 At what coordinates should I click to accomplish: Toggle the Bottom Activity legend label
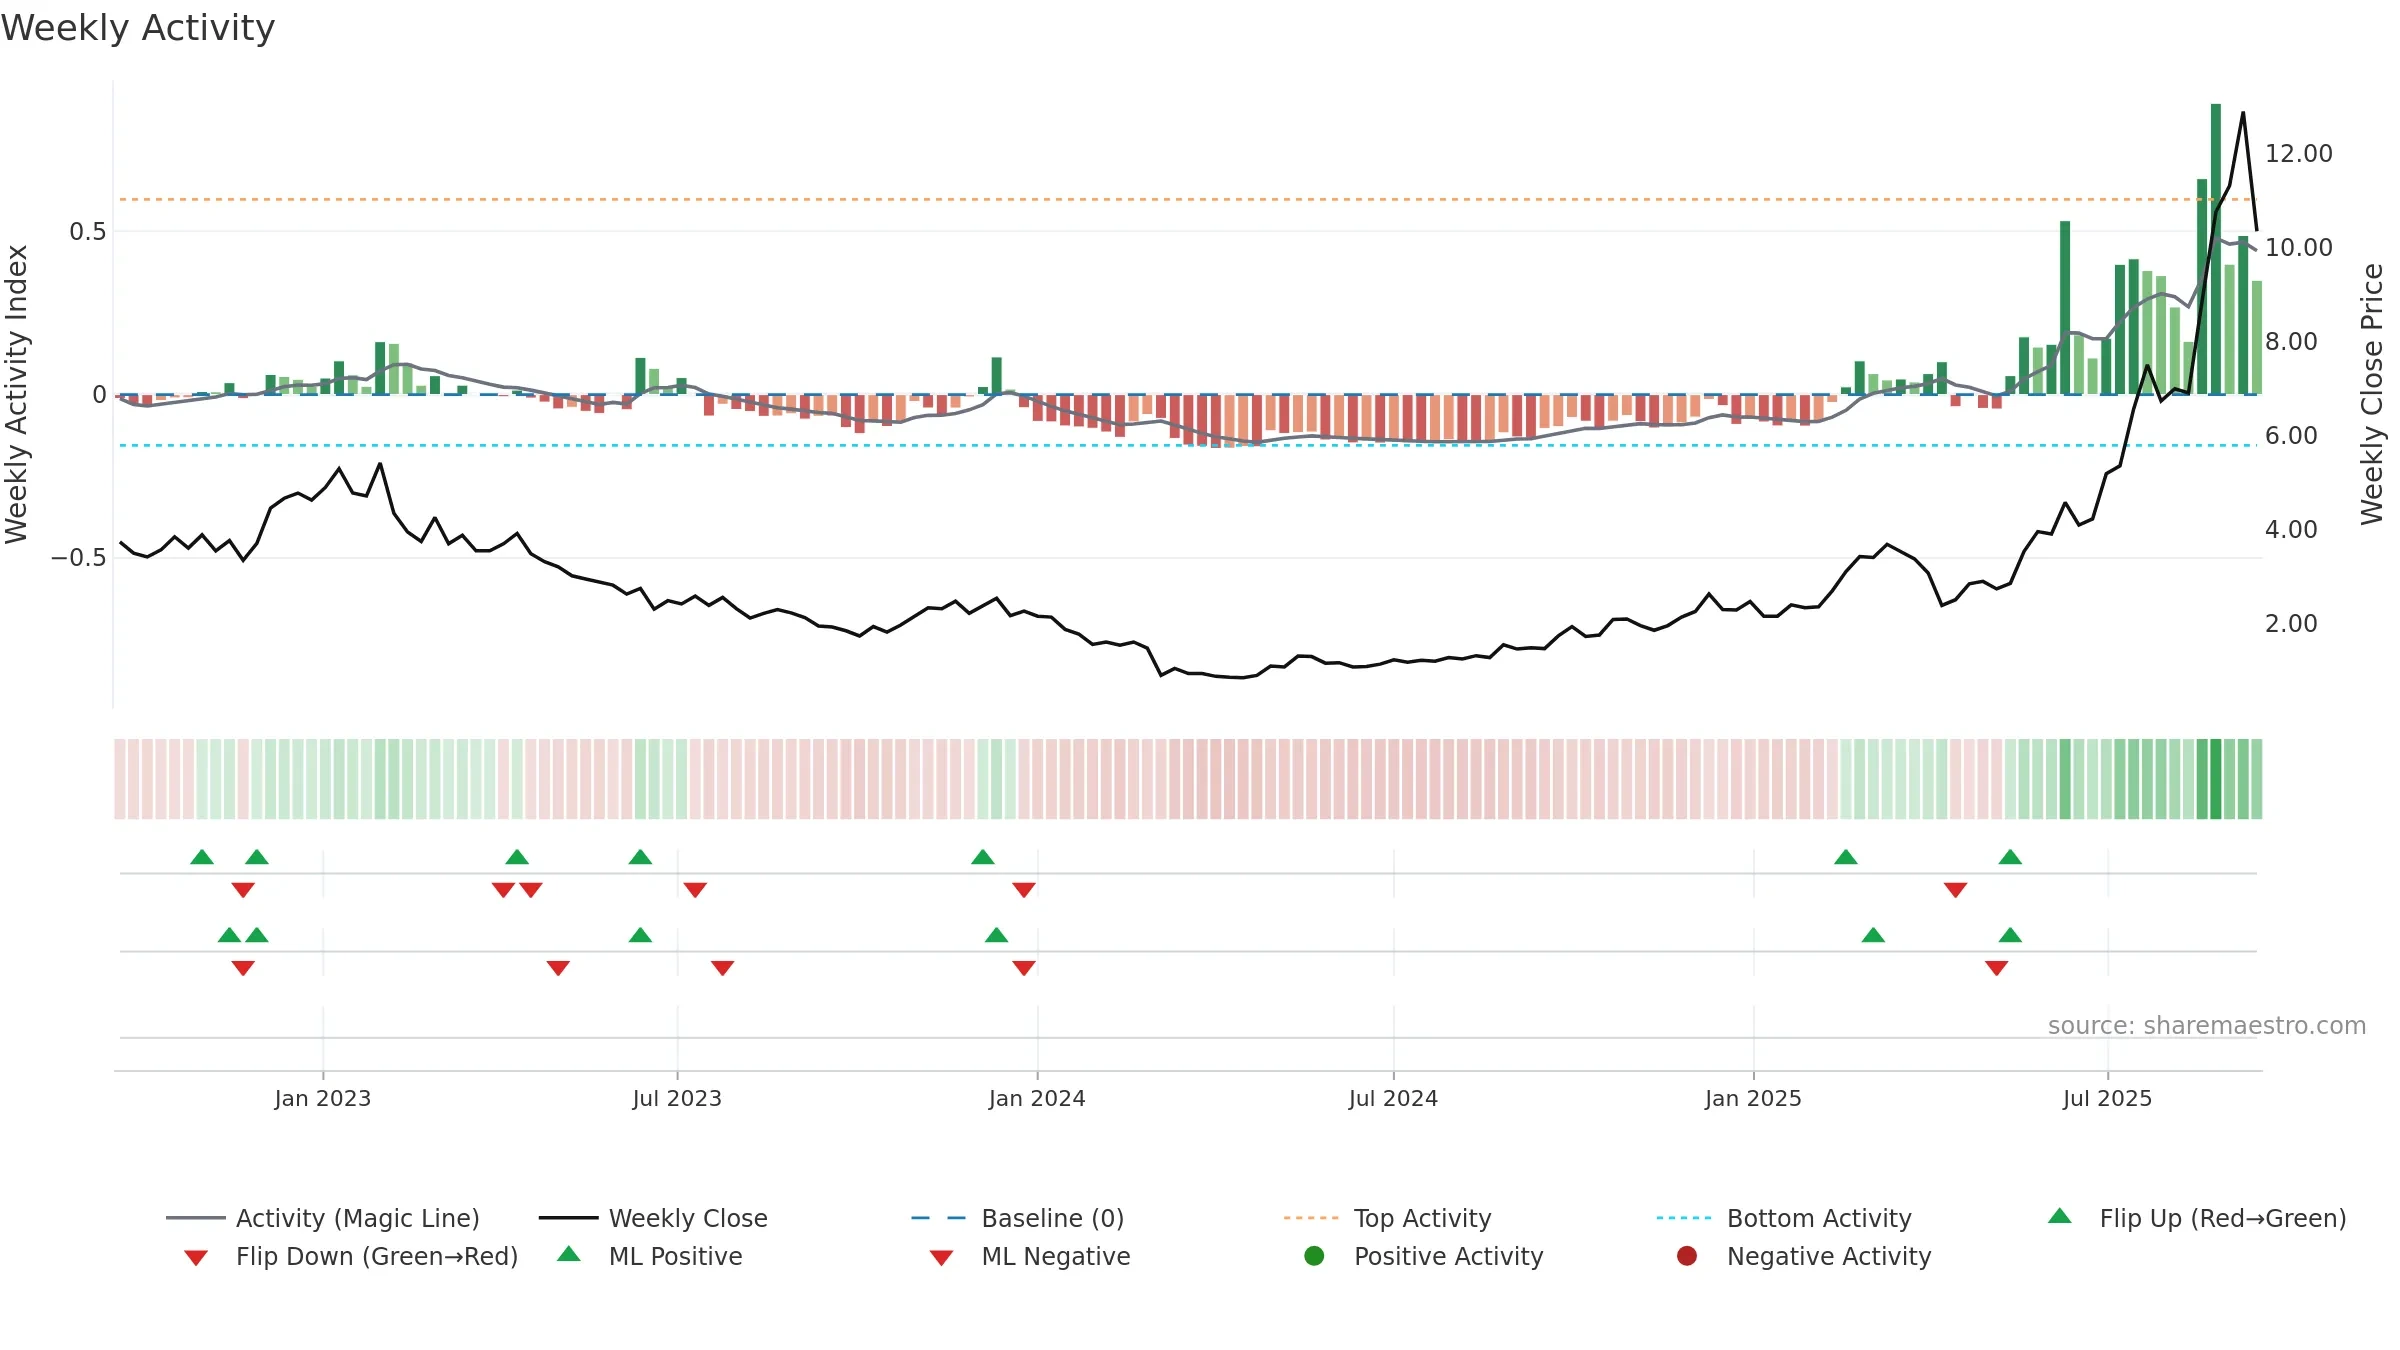(x=1819, y=1218)
